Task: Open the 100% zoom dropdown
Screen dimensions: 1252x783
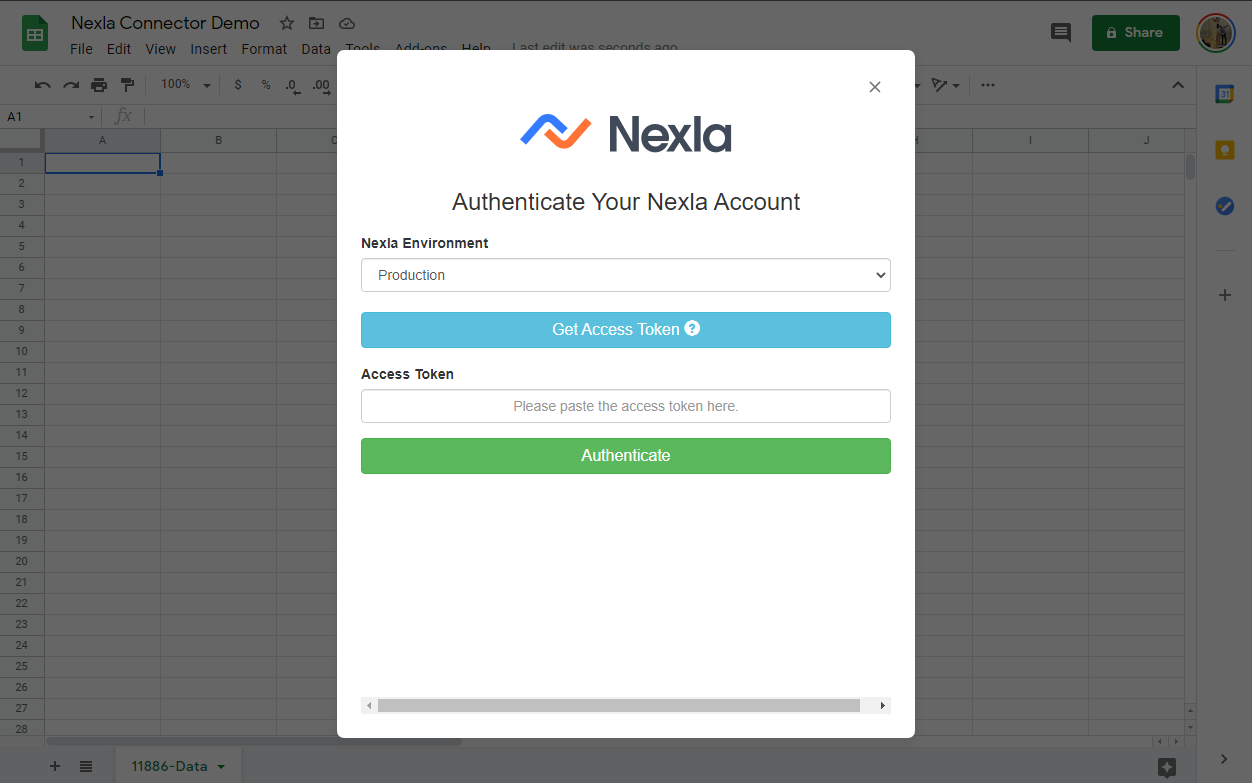Action: click(x=186, y=85)
